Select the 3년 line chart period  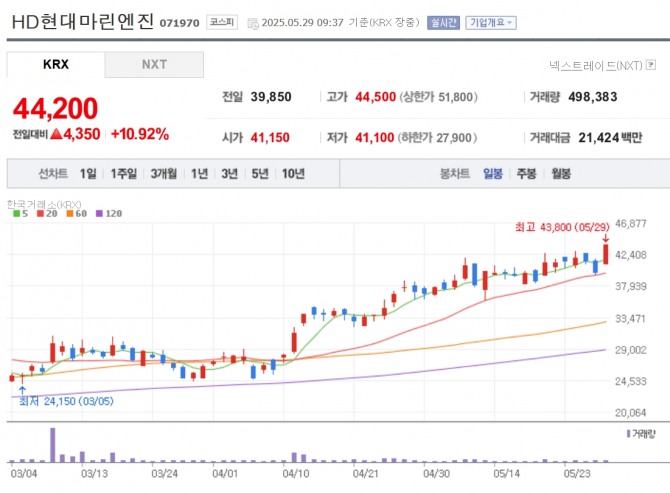pos(229,173)
